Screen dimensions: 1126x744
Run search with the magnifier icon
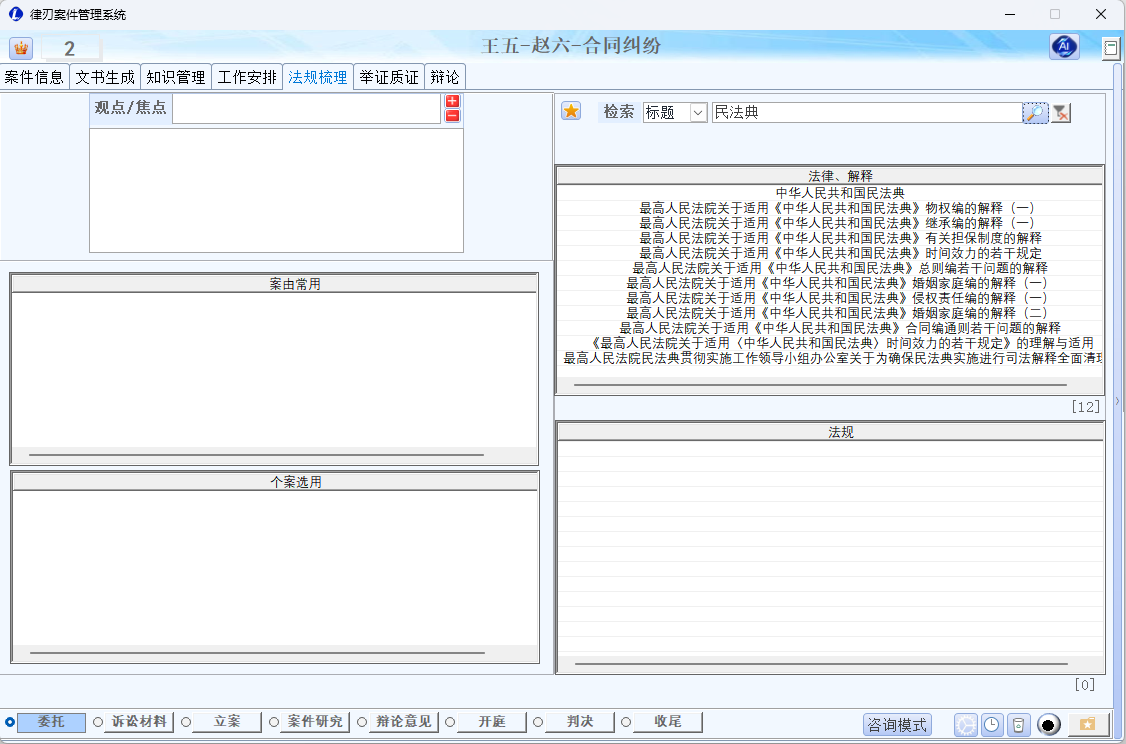(x=1035, y=113)
